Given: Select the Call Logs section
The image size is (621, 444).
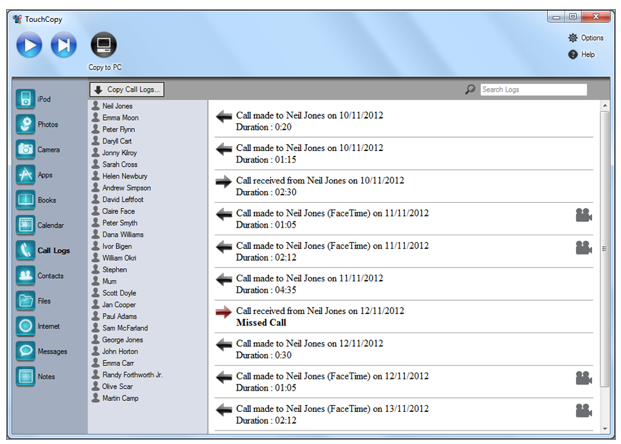Looking at the screenshot, I should tap(43, 250).
